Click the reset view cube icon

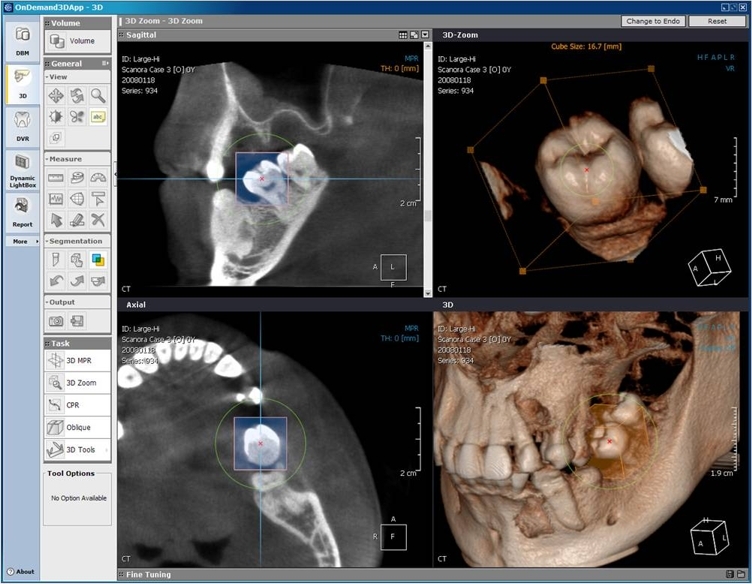(x=56, y=138)
